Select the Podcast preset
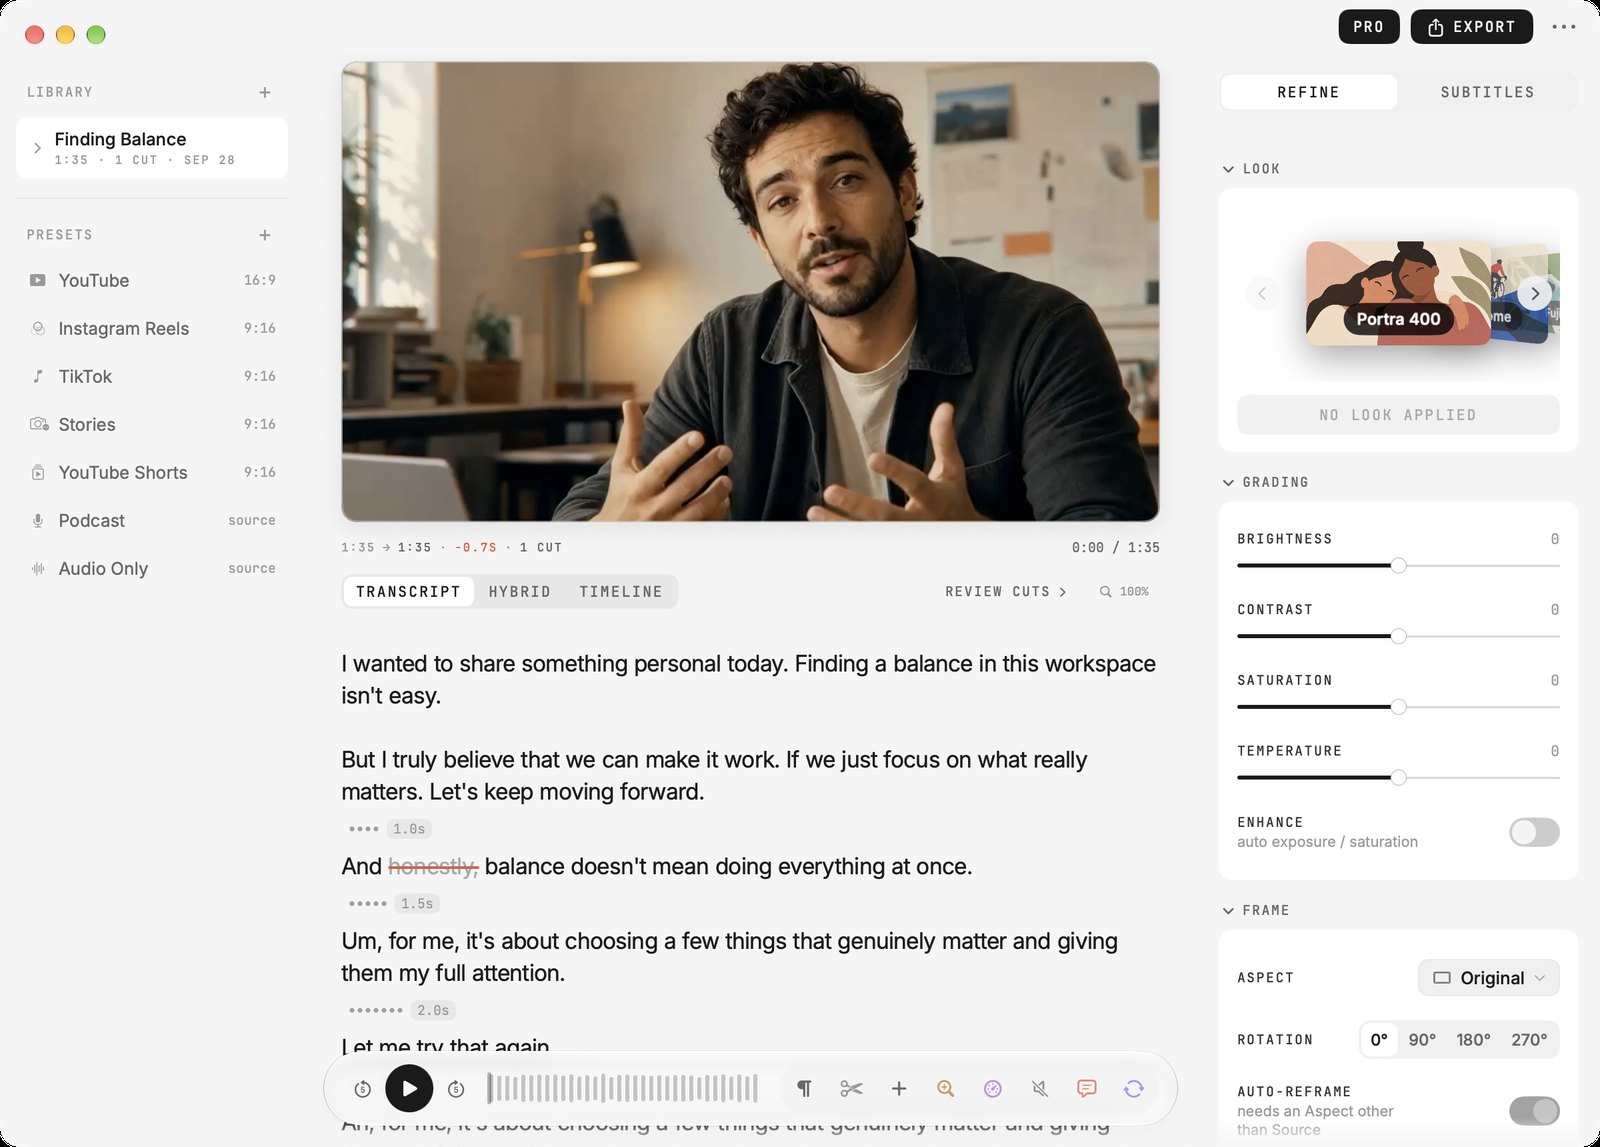This screenshot has height=1147, width=1600. click(x=152, y=521)
